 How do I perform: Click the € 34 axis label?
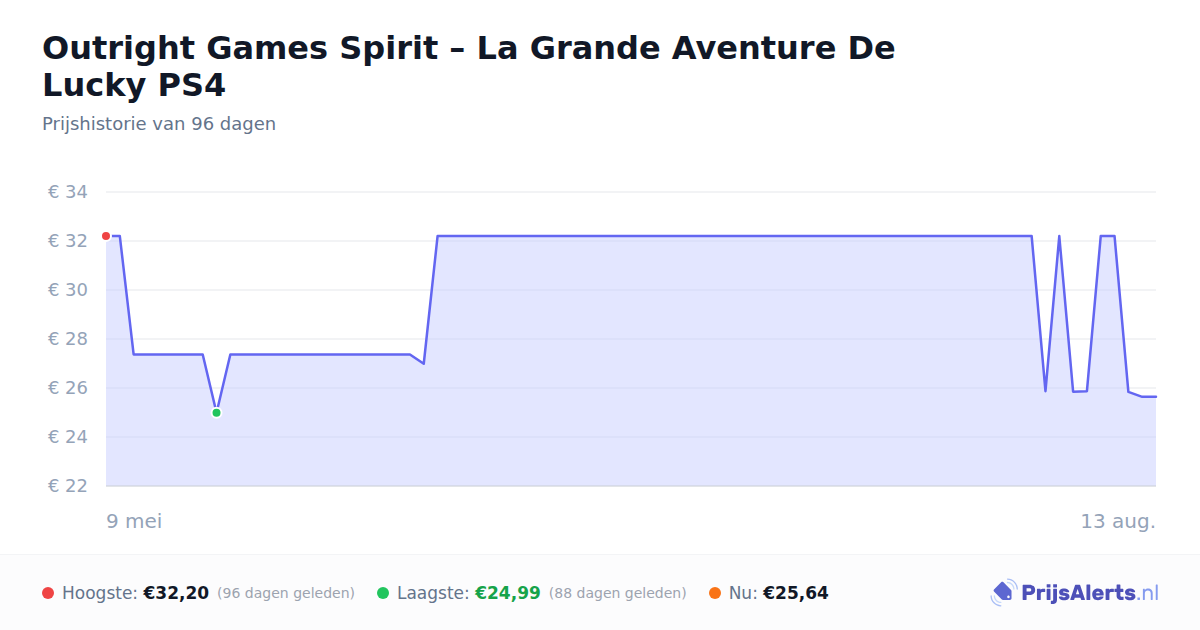point(68,192)
